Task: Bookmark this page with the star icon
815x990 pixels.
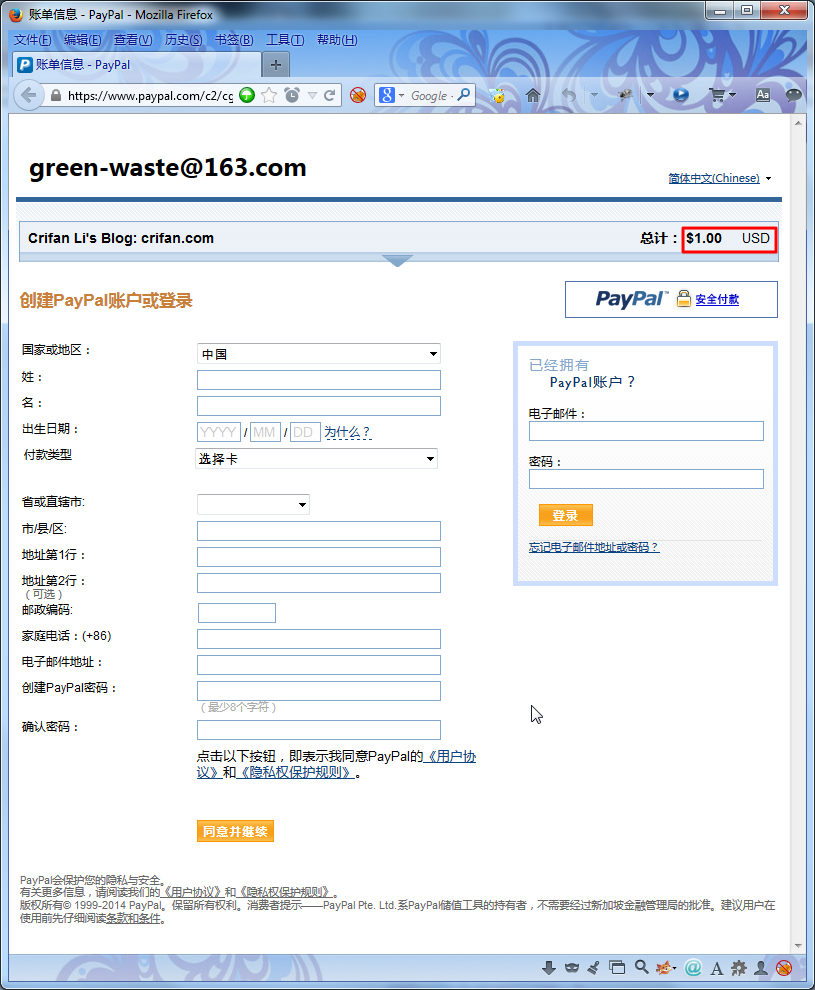Action: coord(269,95)
